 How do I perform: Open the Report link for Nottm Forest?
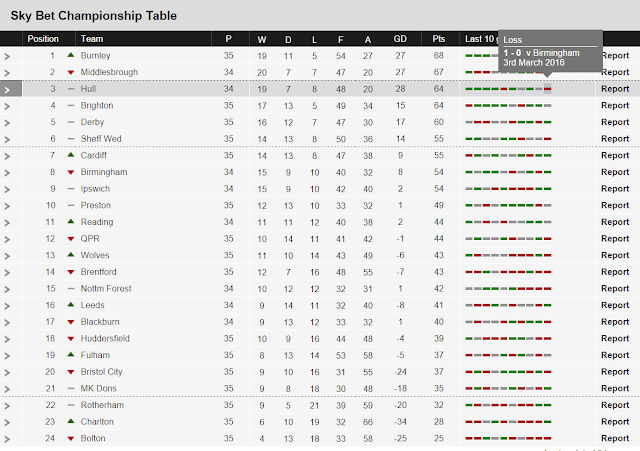click(x=615, y=288)
